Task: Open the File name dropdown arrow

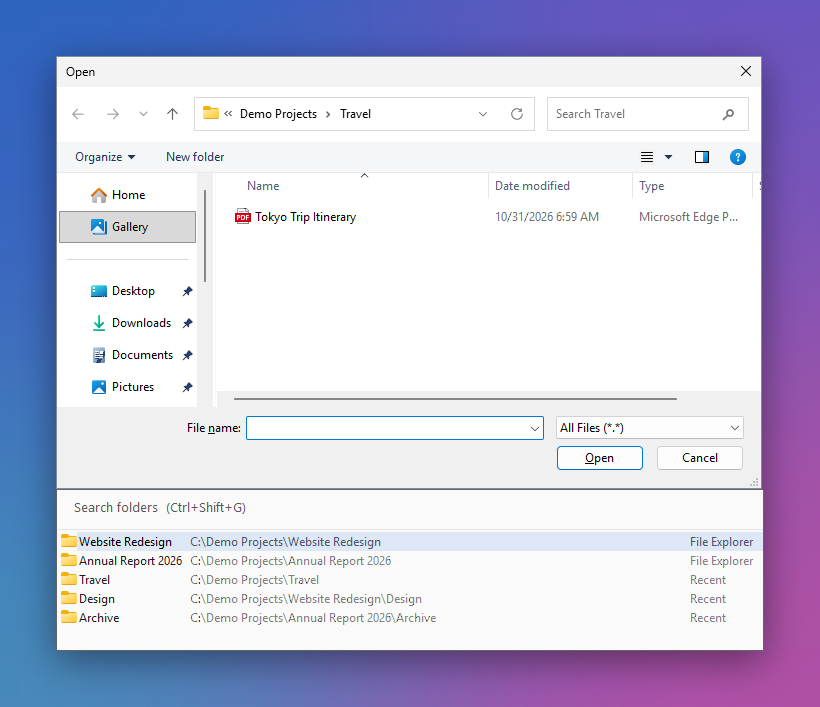Action: 534,428
